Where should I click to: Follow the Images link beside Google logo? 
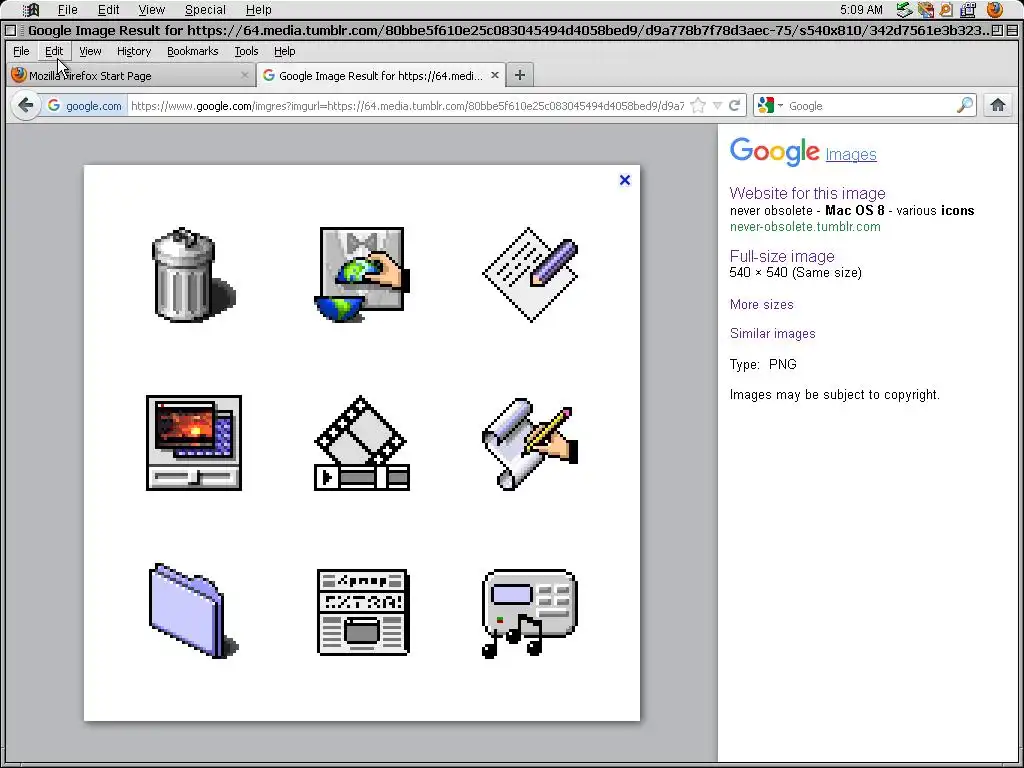point(851,155)
